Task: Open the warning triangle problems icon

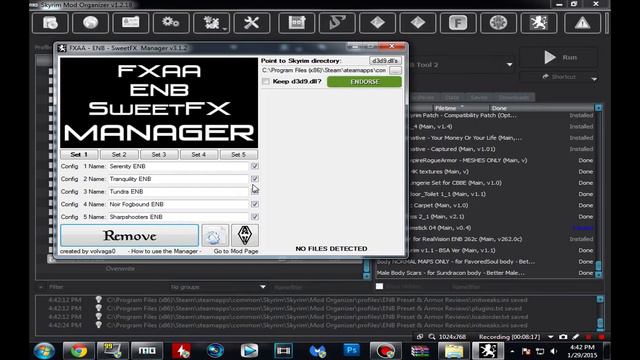Action: [582, 22]
